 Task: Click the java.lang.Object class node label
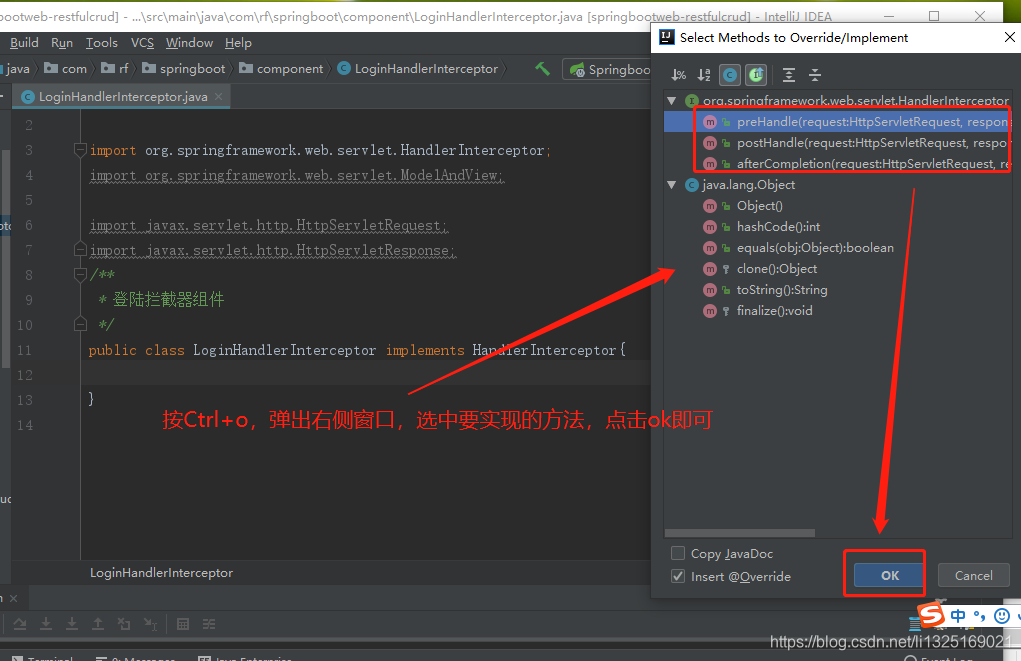(x=748, y=185)
